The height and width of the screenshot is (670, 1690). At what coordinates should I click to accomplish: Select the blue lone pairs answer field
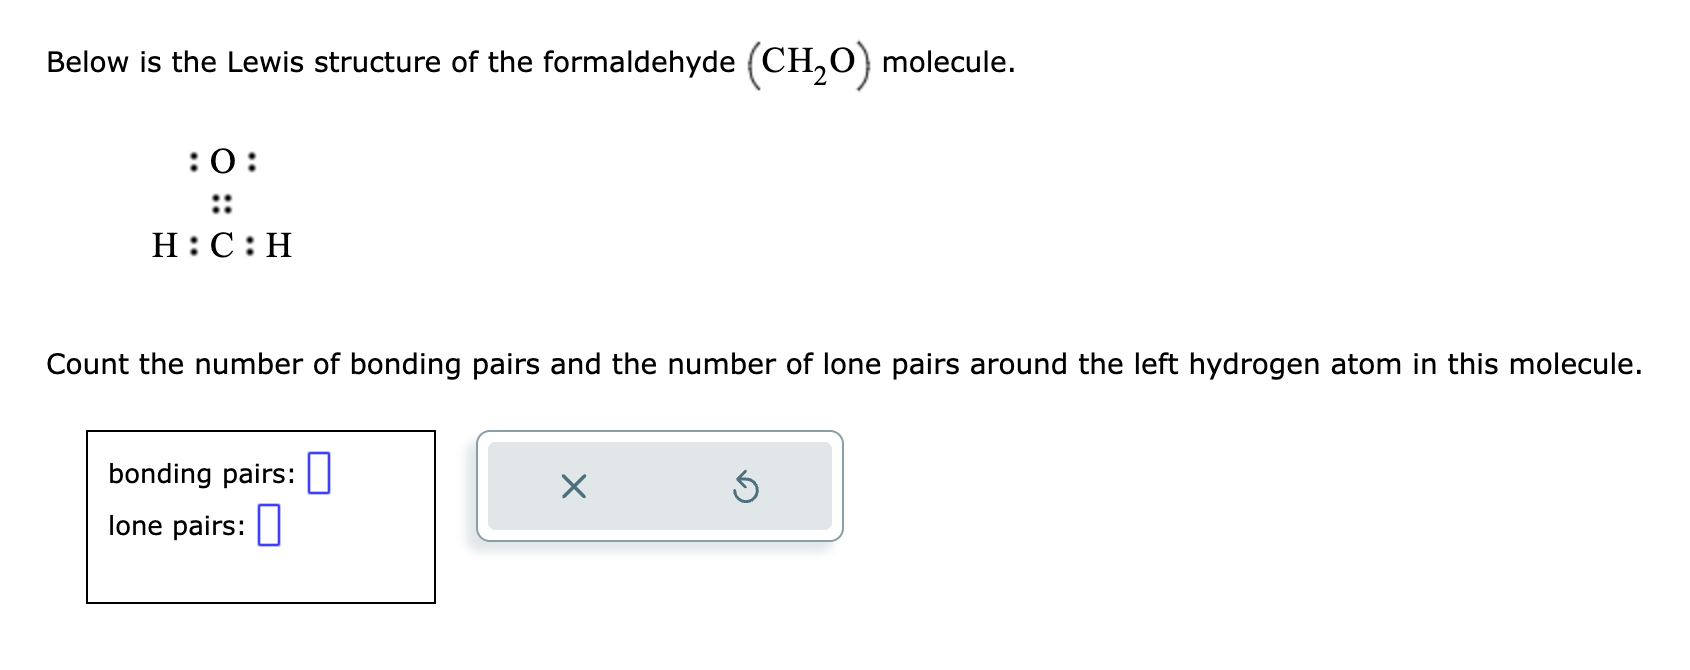269,525
